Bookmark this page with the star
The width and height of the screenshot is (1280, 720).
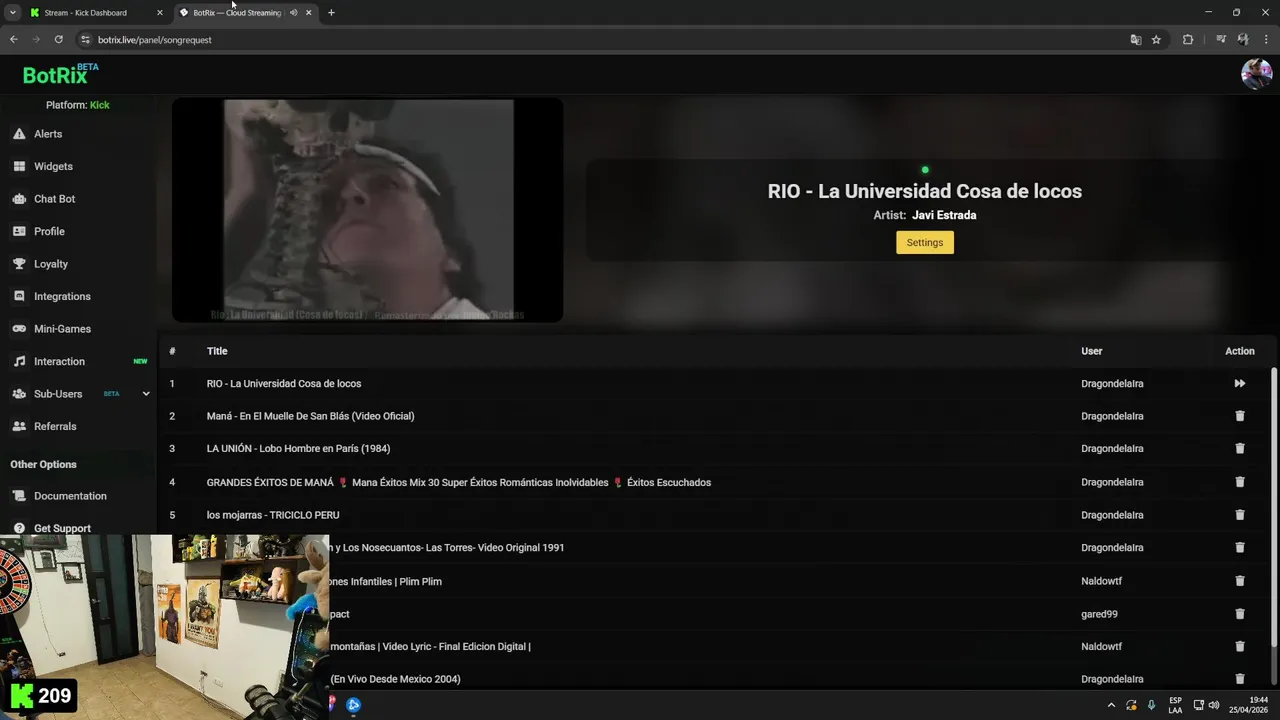tap(1156, 40)
